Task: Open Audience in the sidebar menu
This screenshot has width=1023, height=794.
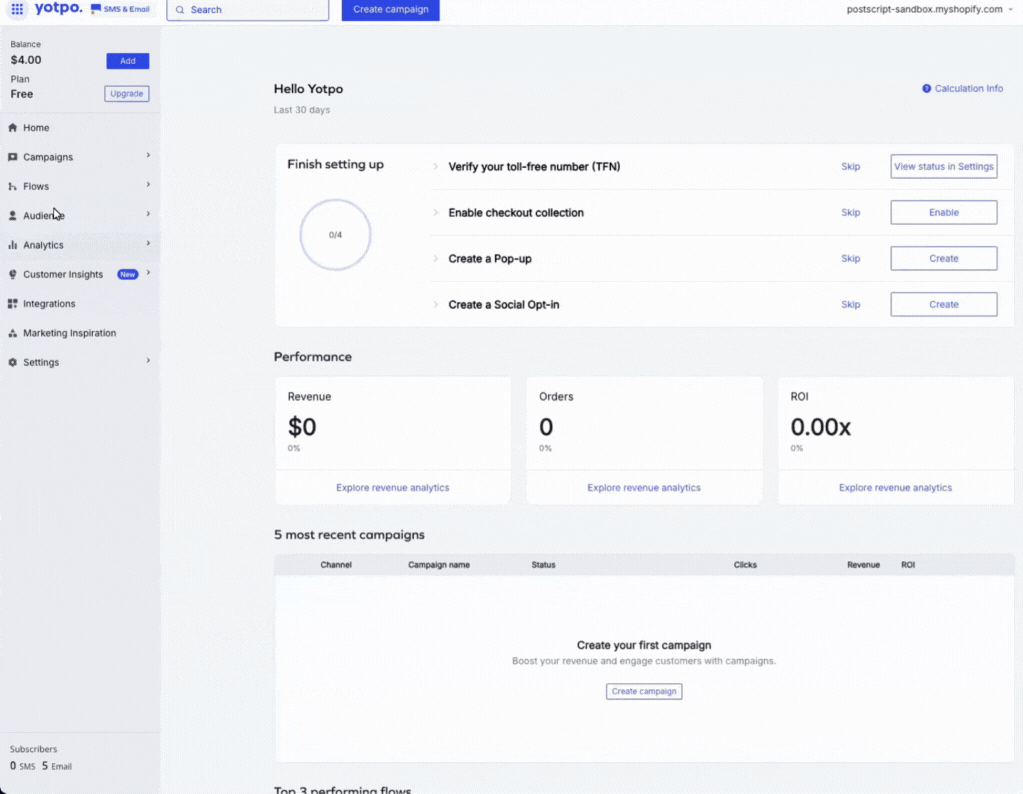Action: click(44, 216)
